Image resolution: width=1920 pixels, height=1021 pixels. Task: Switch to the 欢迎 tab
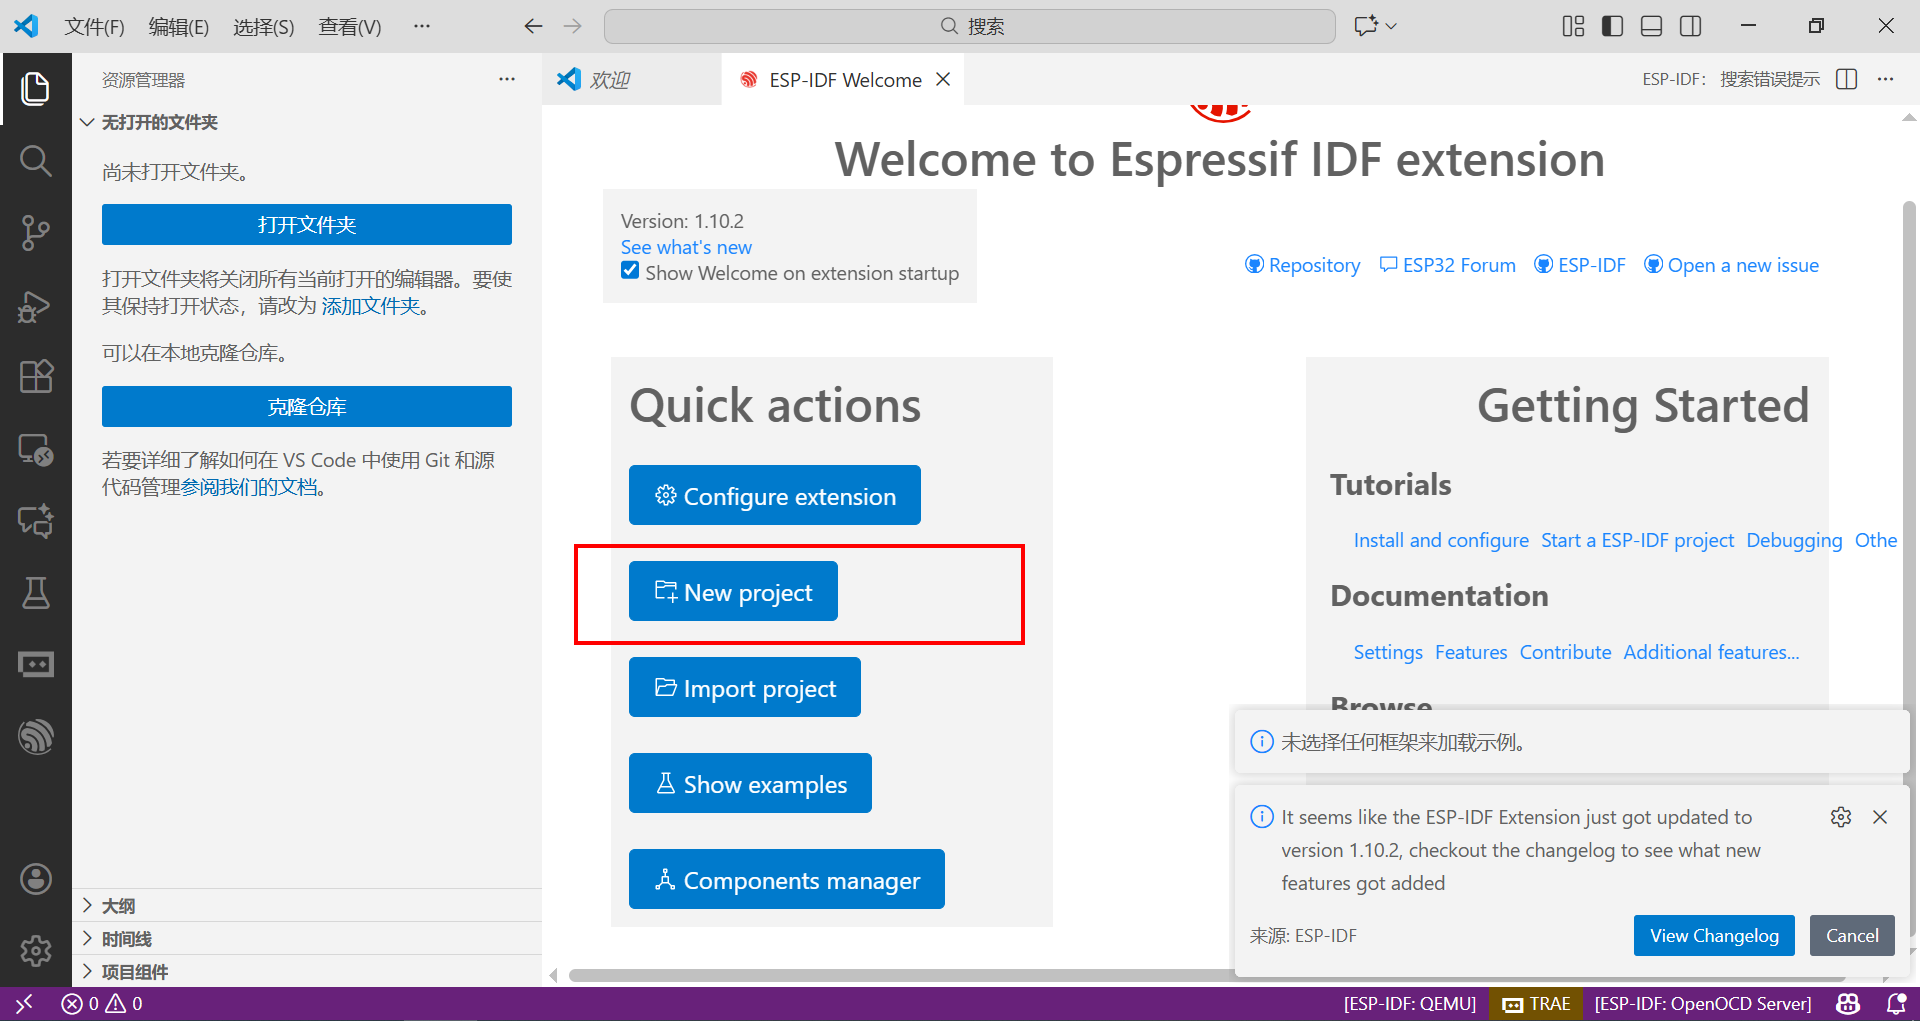point(632,79)
